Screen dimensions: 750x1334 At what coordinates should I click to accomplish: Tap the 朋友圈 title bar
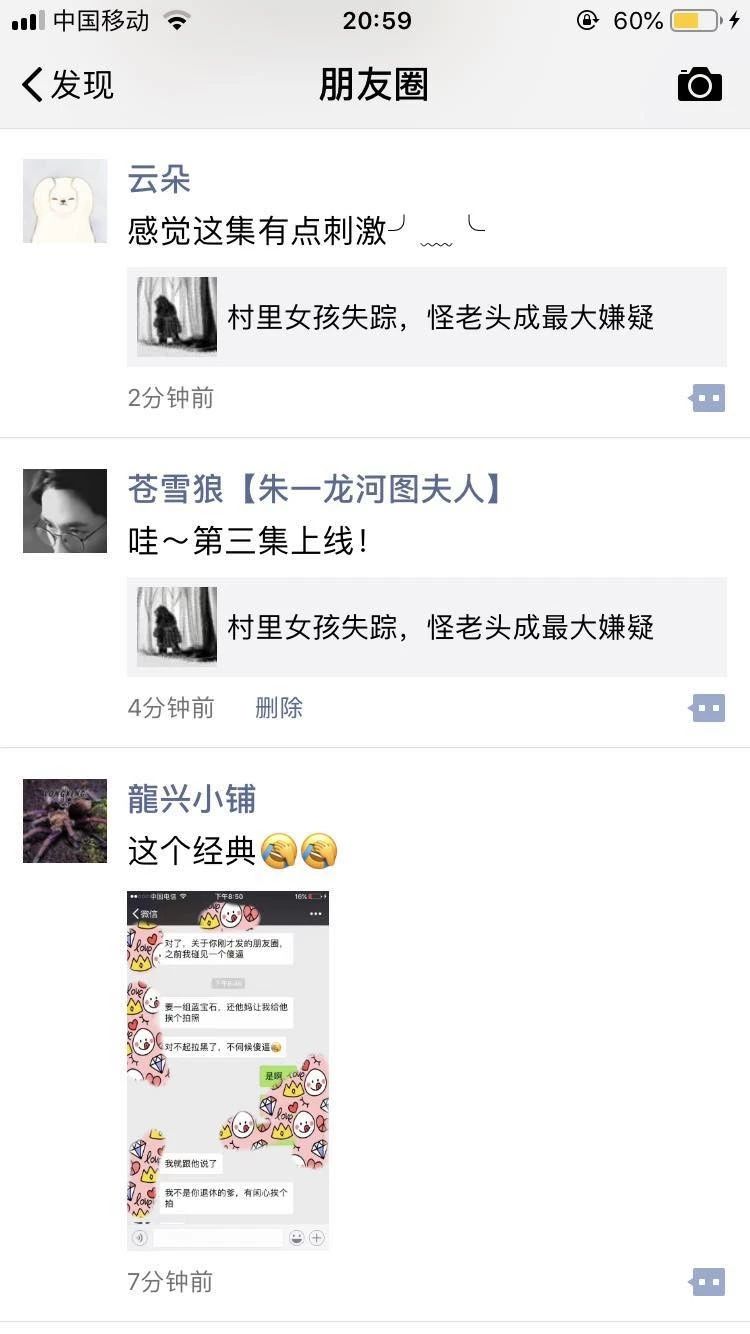pos(374,85)
